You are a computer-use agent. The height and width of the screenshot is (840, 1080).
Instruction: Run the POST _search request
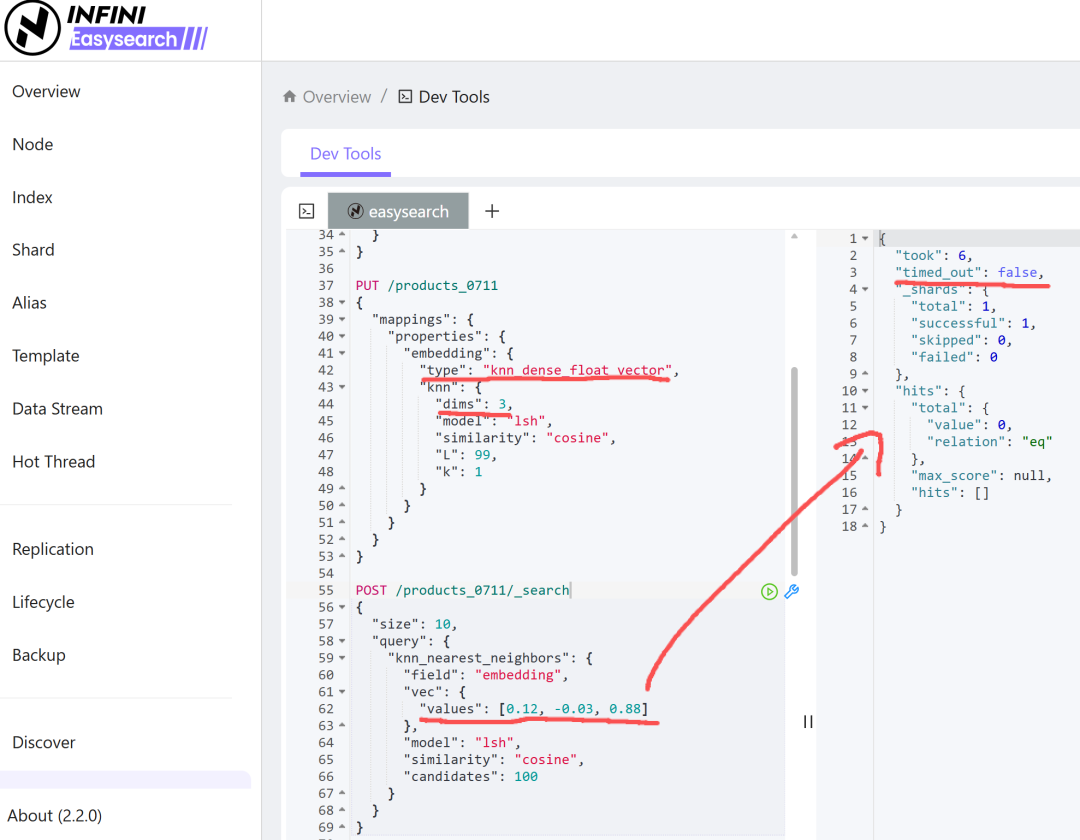[x=769, y=591]
